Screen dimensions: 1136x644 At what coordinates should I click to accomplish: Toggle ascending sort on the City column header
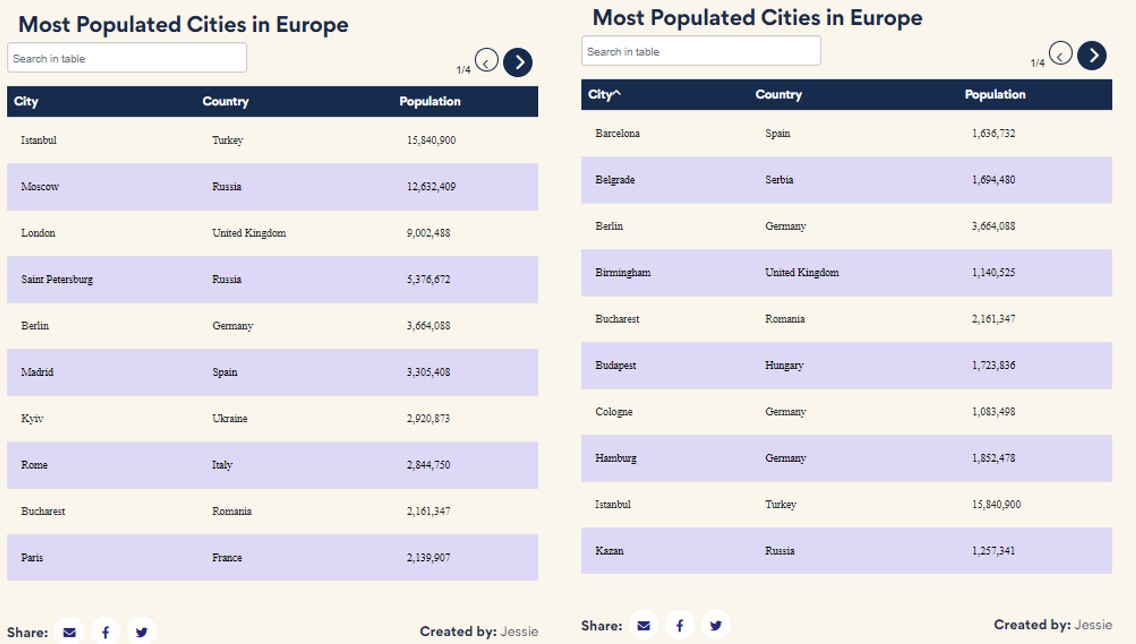click(x=602, y=94)
